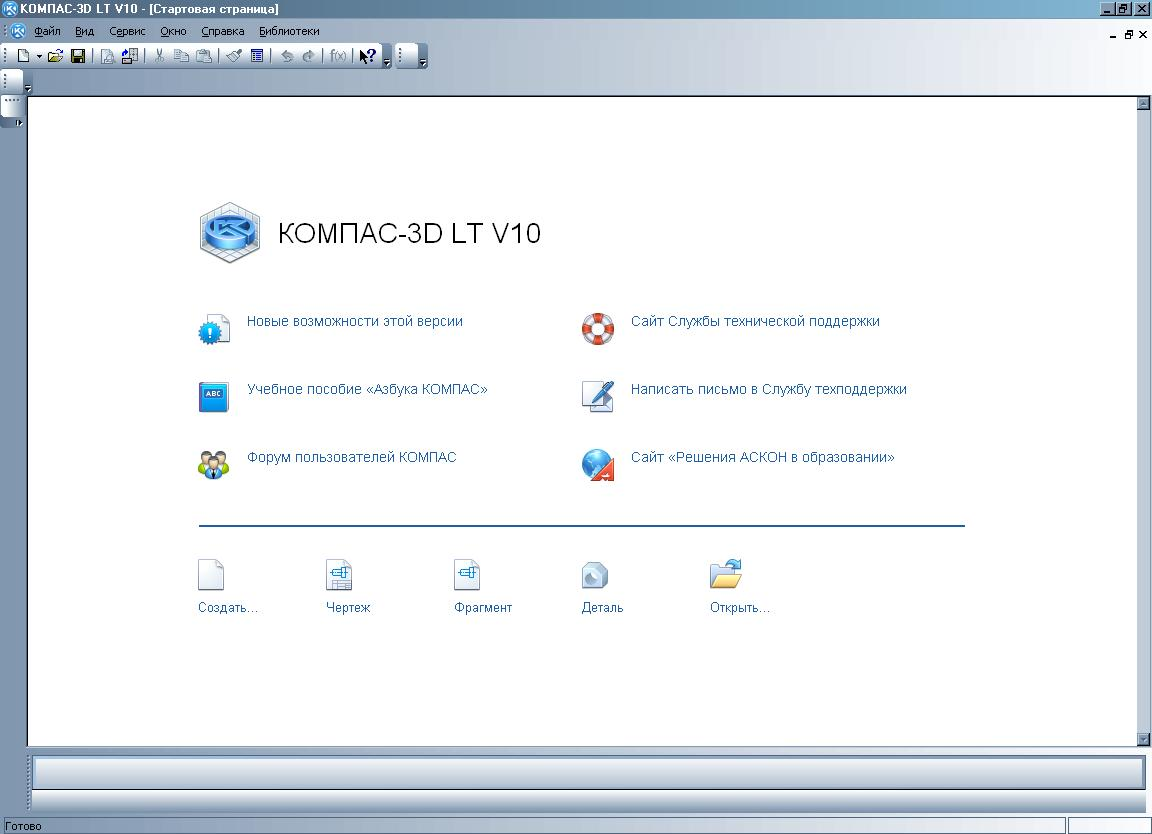The height and width of the screenshot is (834, 1152).
Task: Select the copy properties brush icon
Action: [x=234, y=56]
